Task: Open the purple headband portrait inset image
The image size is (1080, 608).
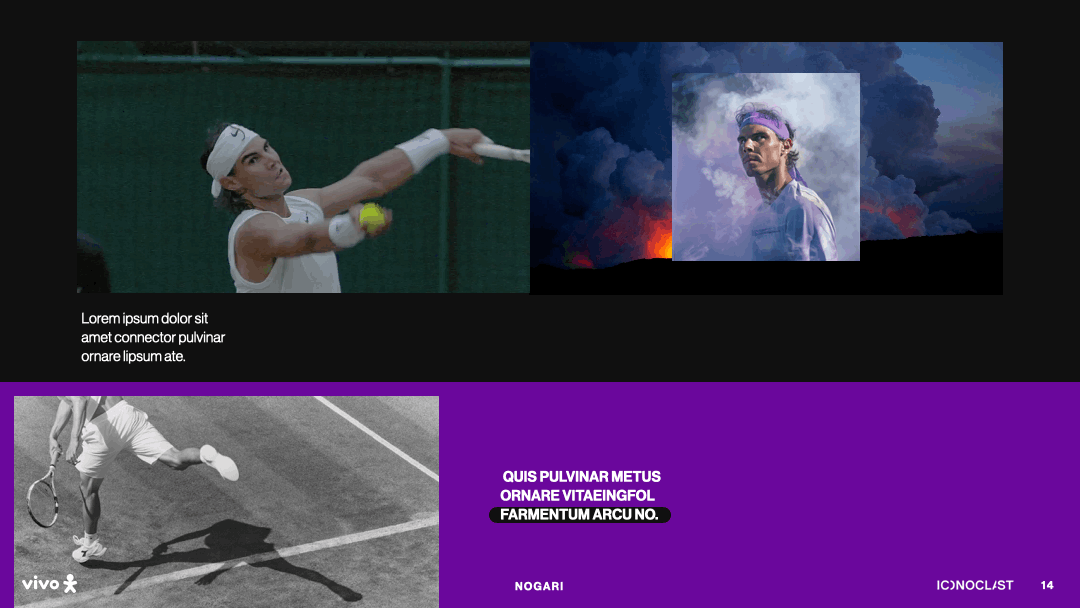Action: [x=766, y=167]
